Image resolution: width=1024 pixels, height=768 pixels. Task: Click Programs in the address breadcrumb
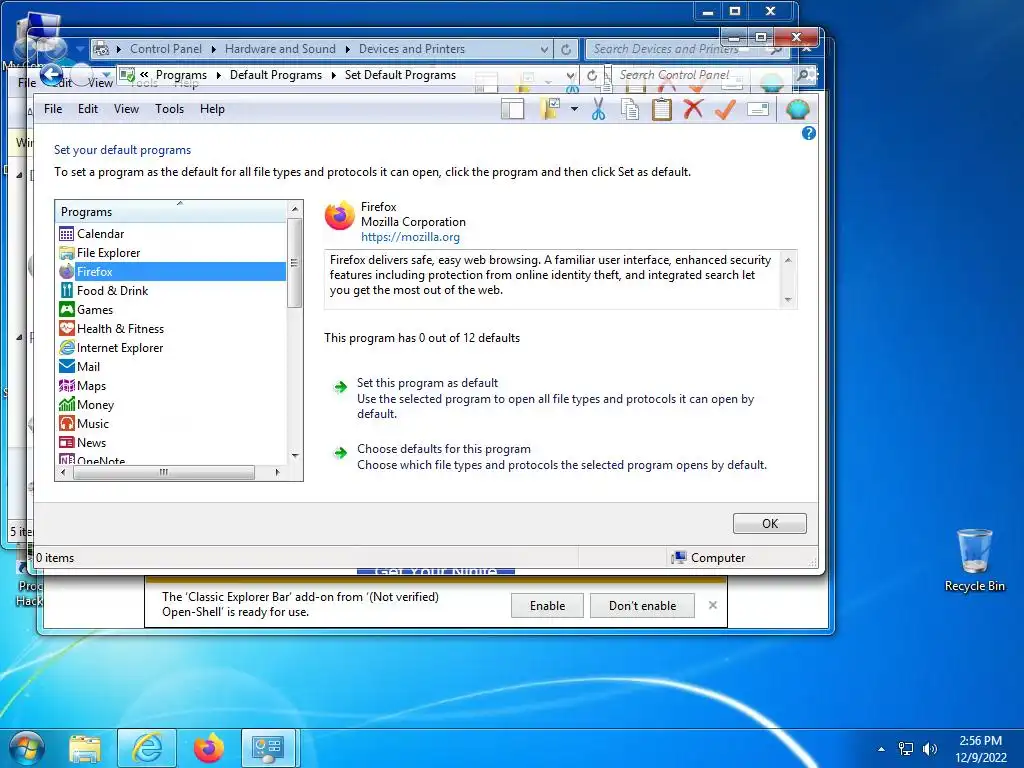click(x=181, y=75)
